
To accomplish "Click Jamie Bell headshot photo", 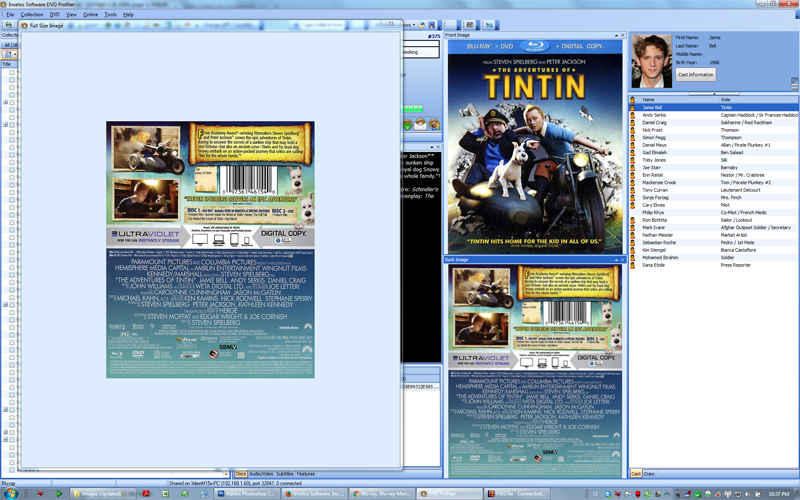I will pyautogui.click(x=652, y=61).
